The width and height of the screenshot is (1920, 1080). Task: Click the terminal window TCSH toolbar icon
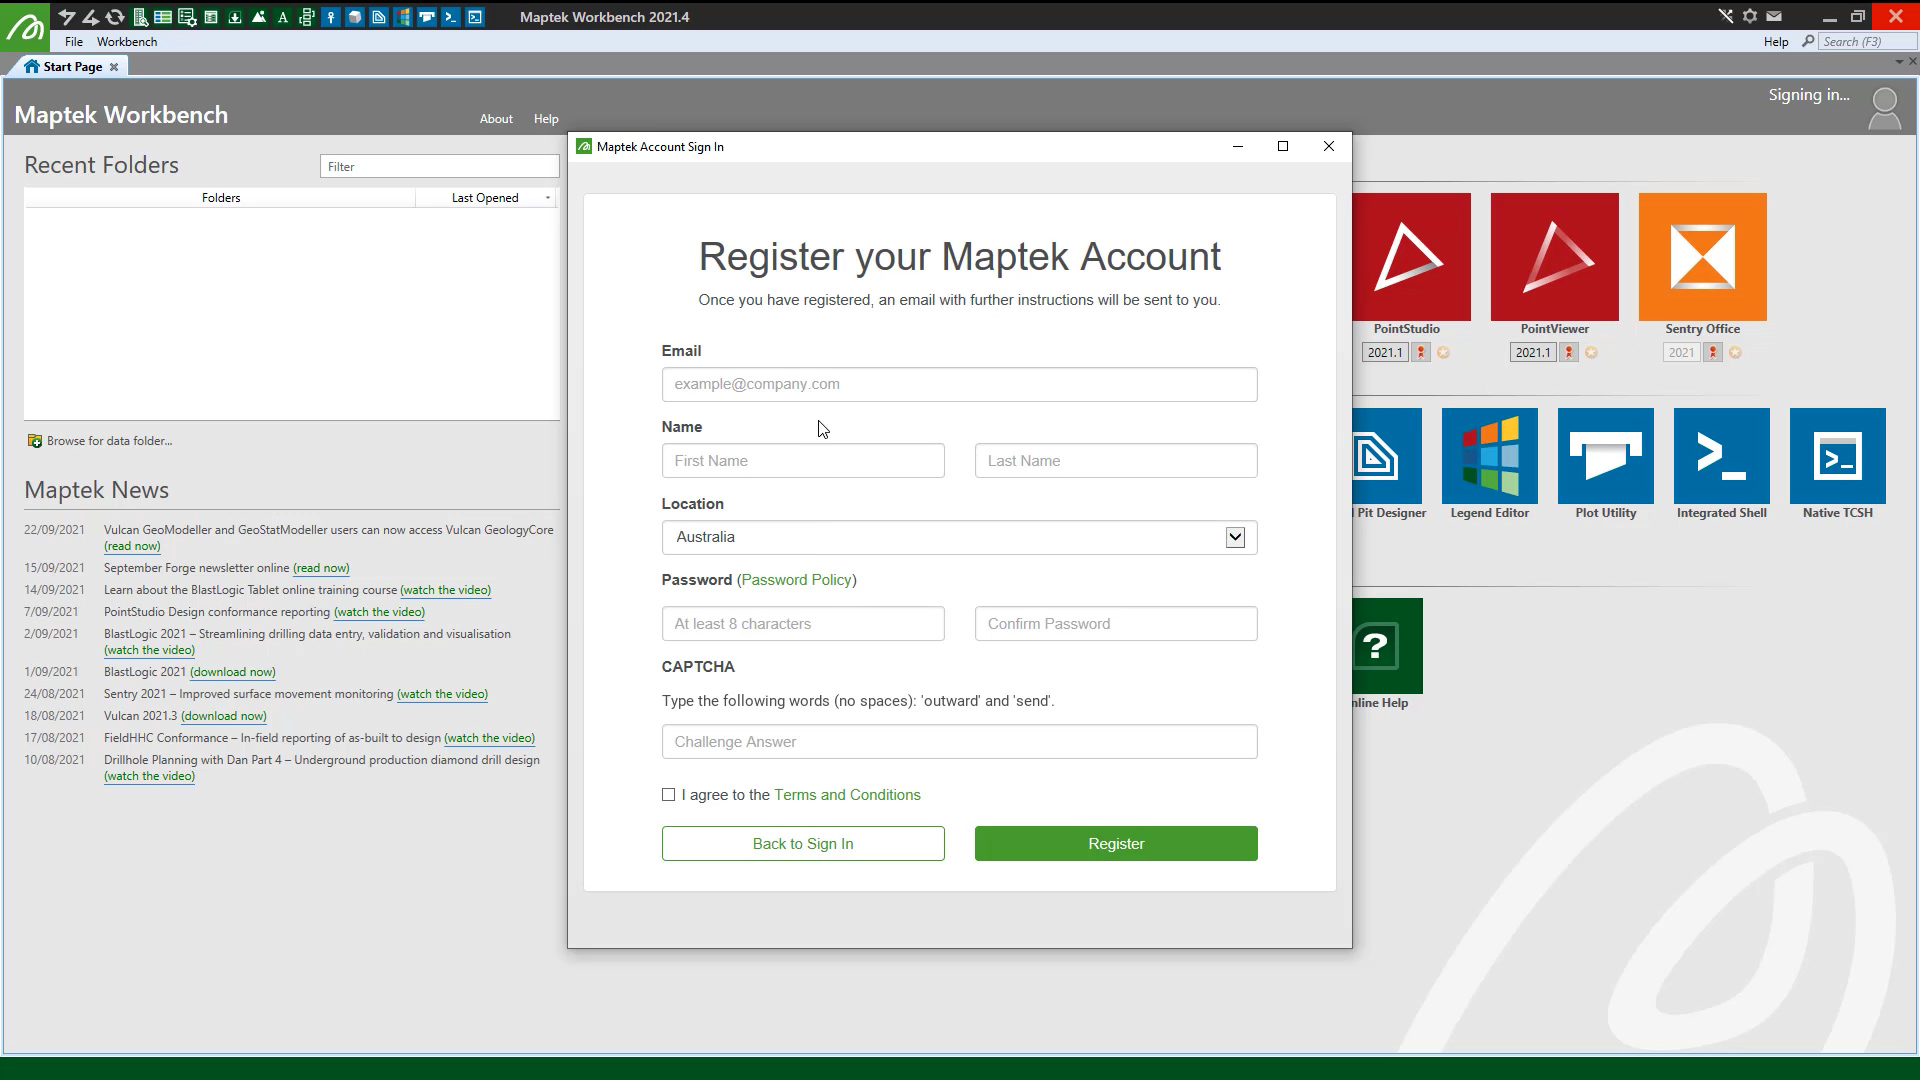(x=475, y=17)
